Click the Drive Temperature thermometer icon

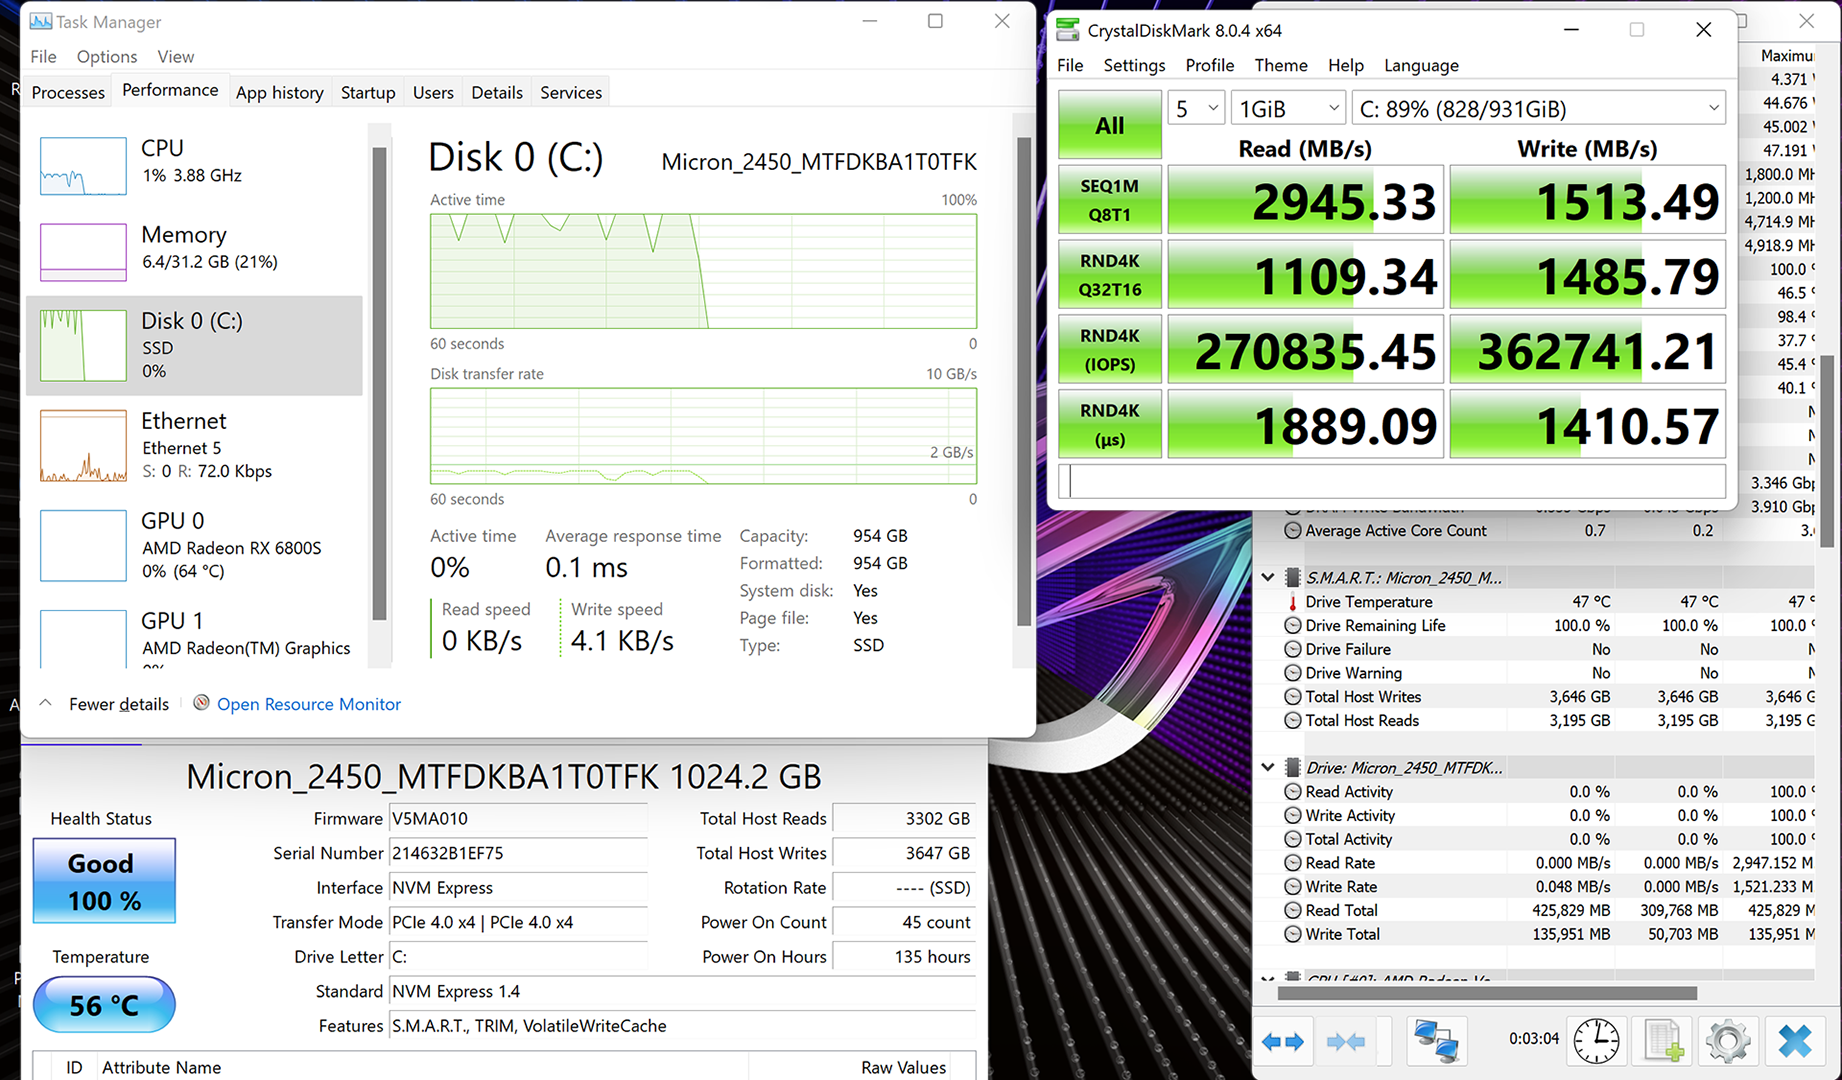click(x=1292, y=602)
